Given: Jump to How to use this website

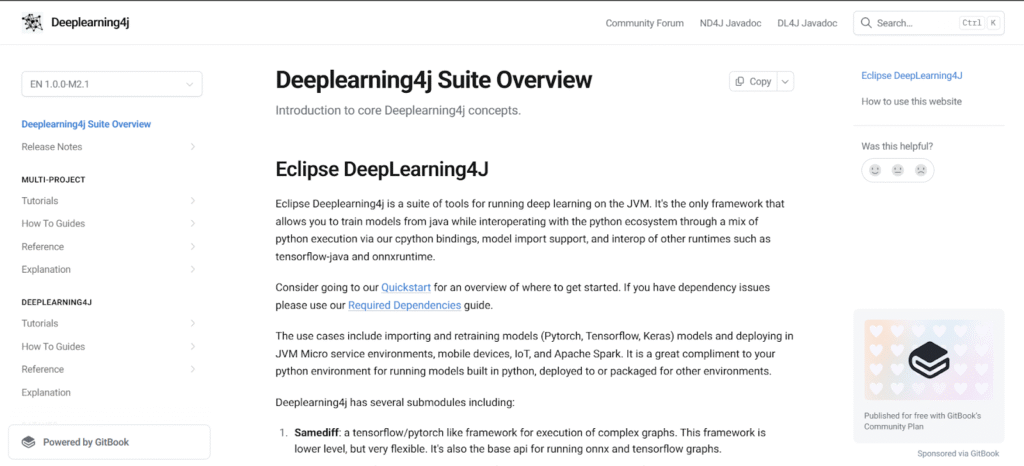Looking at the screenshot, I should click(912, 101).
